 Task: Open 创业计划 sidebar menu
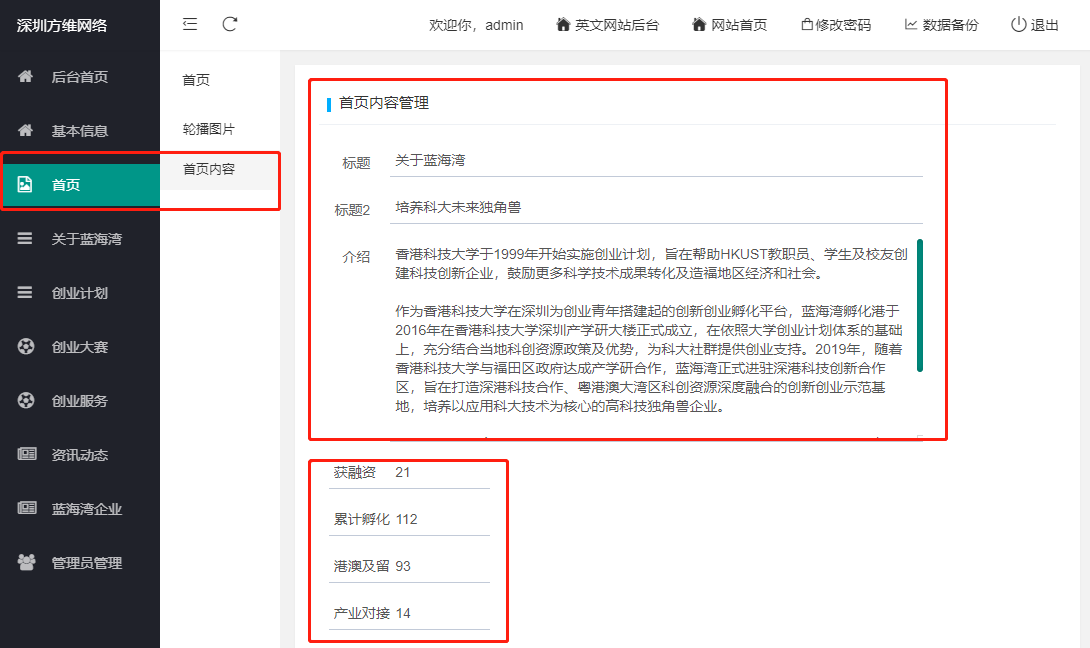(x=80, y=293)
